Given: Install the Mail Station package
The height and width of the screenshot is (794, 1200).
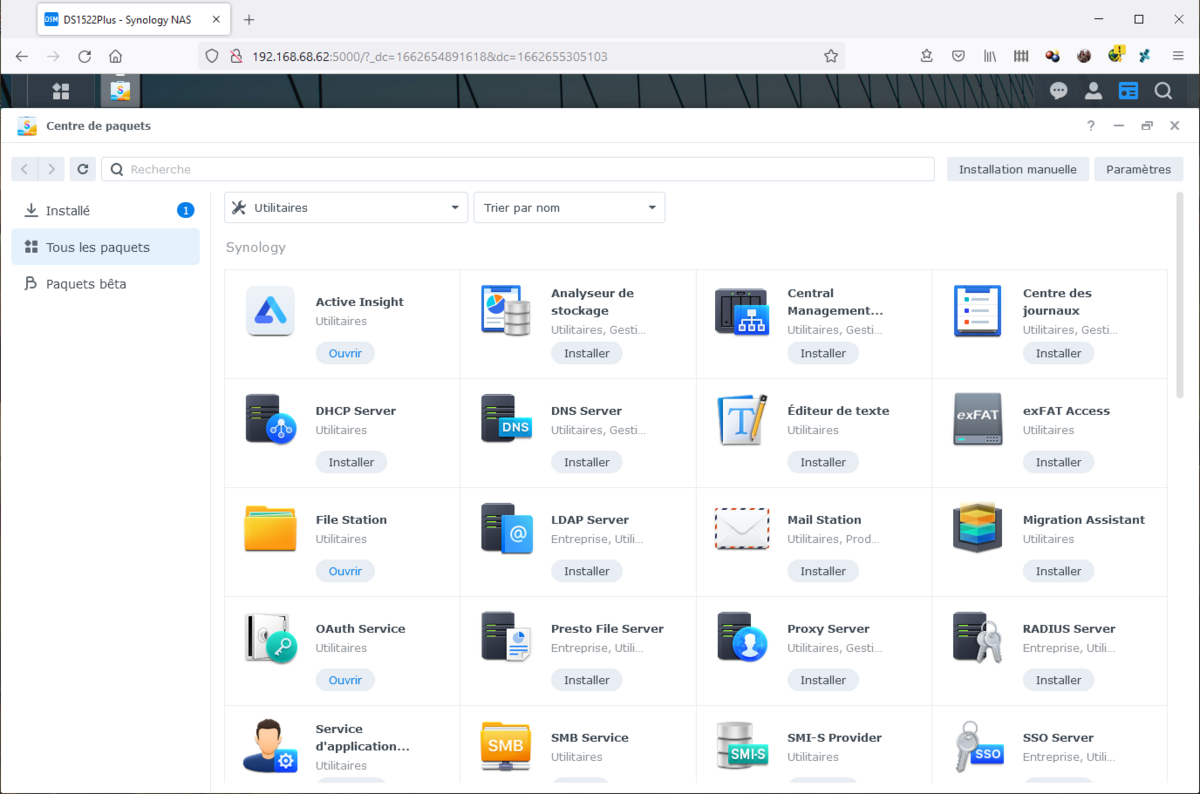Looking at the screenshot, I should point(823,571).
